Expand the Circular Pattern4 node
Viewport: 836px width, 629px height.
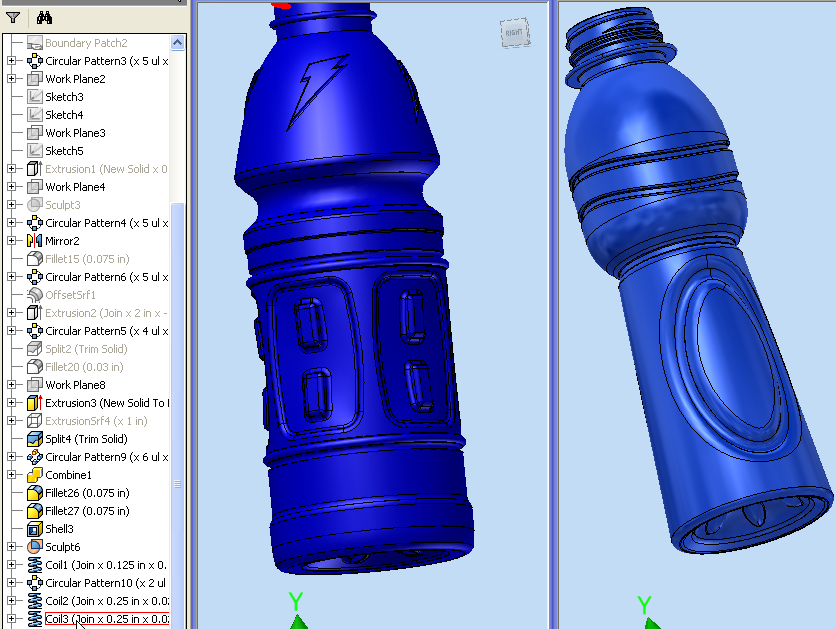click(x=11, y=223)
